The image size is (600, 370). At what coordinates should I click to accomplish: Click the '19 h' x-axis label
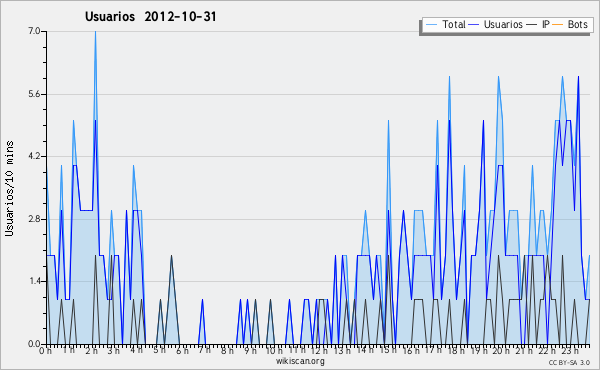click(x=479, y=351)
